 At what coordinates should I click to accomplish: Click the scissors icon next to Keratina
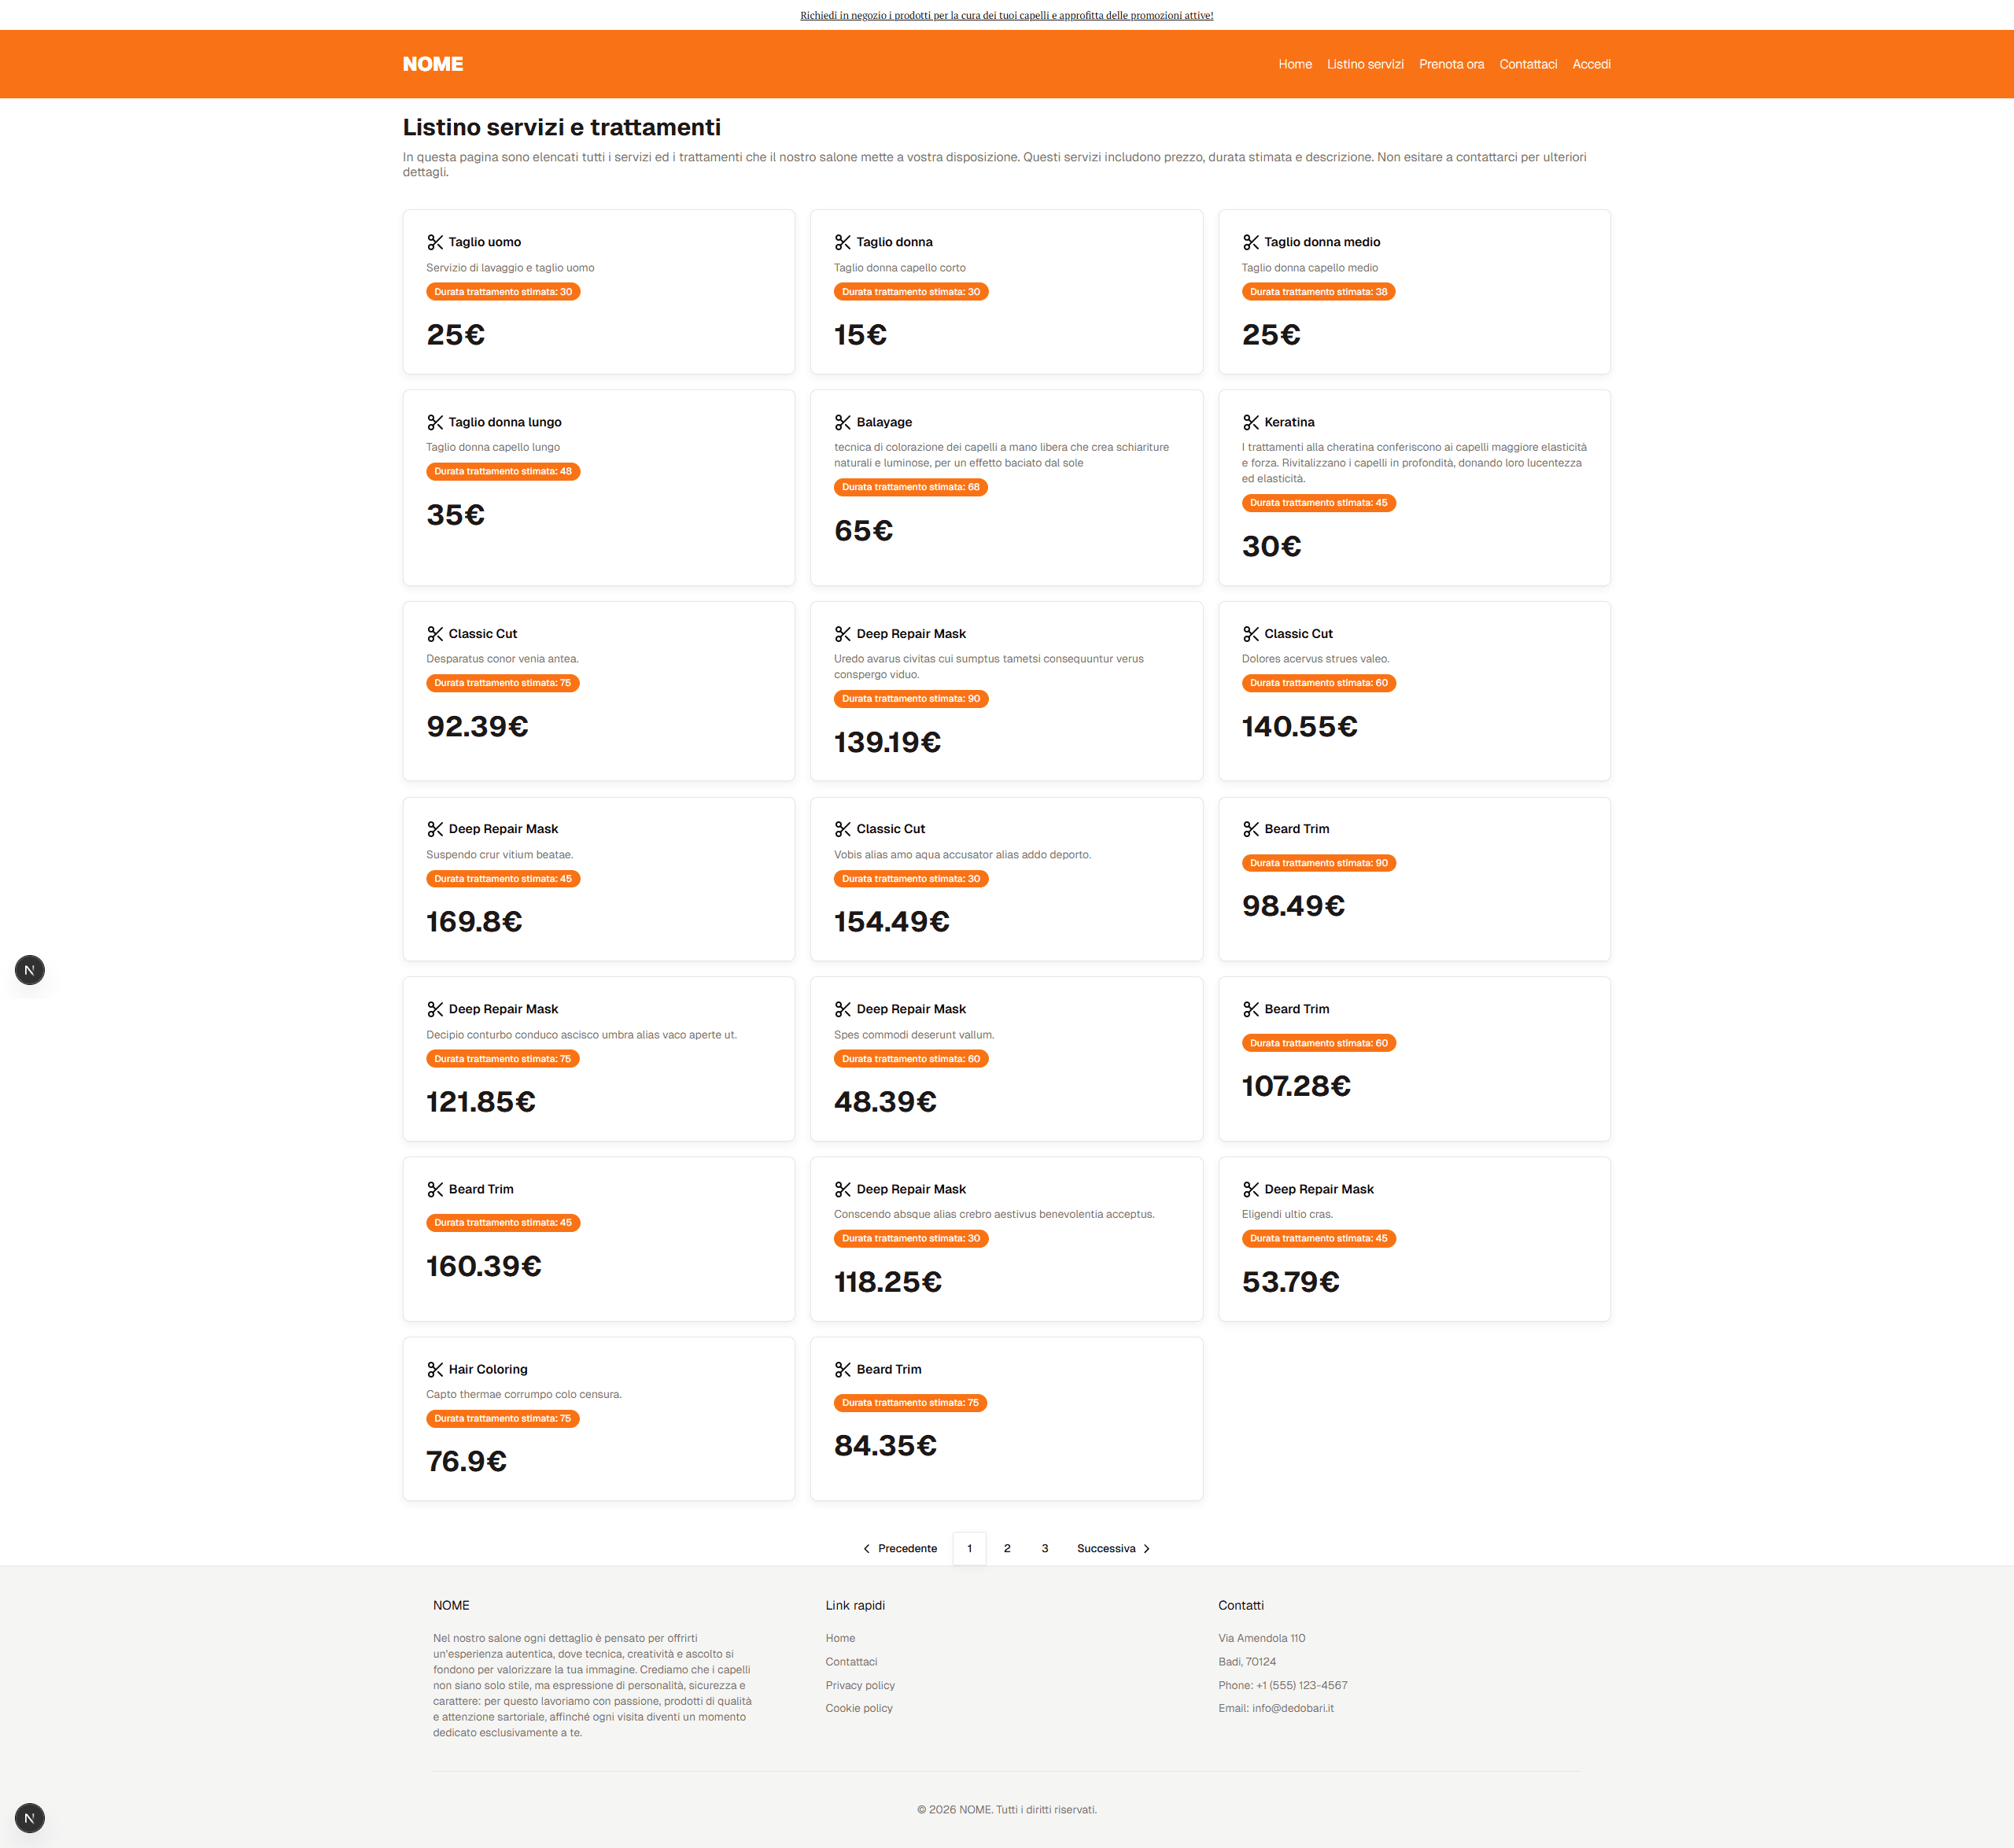[x=1251, y=421]
